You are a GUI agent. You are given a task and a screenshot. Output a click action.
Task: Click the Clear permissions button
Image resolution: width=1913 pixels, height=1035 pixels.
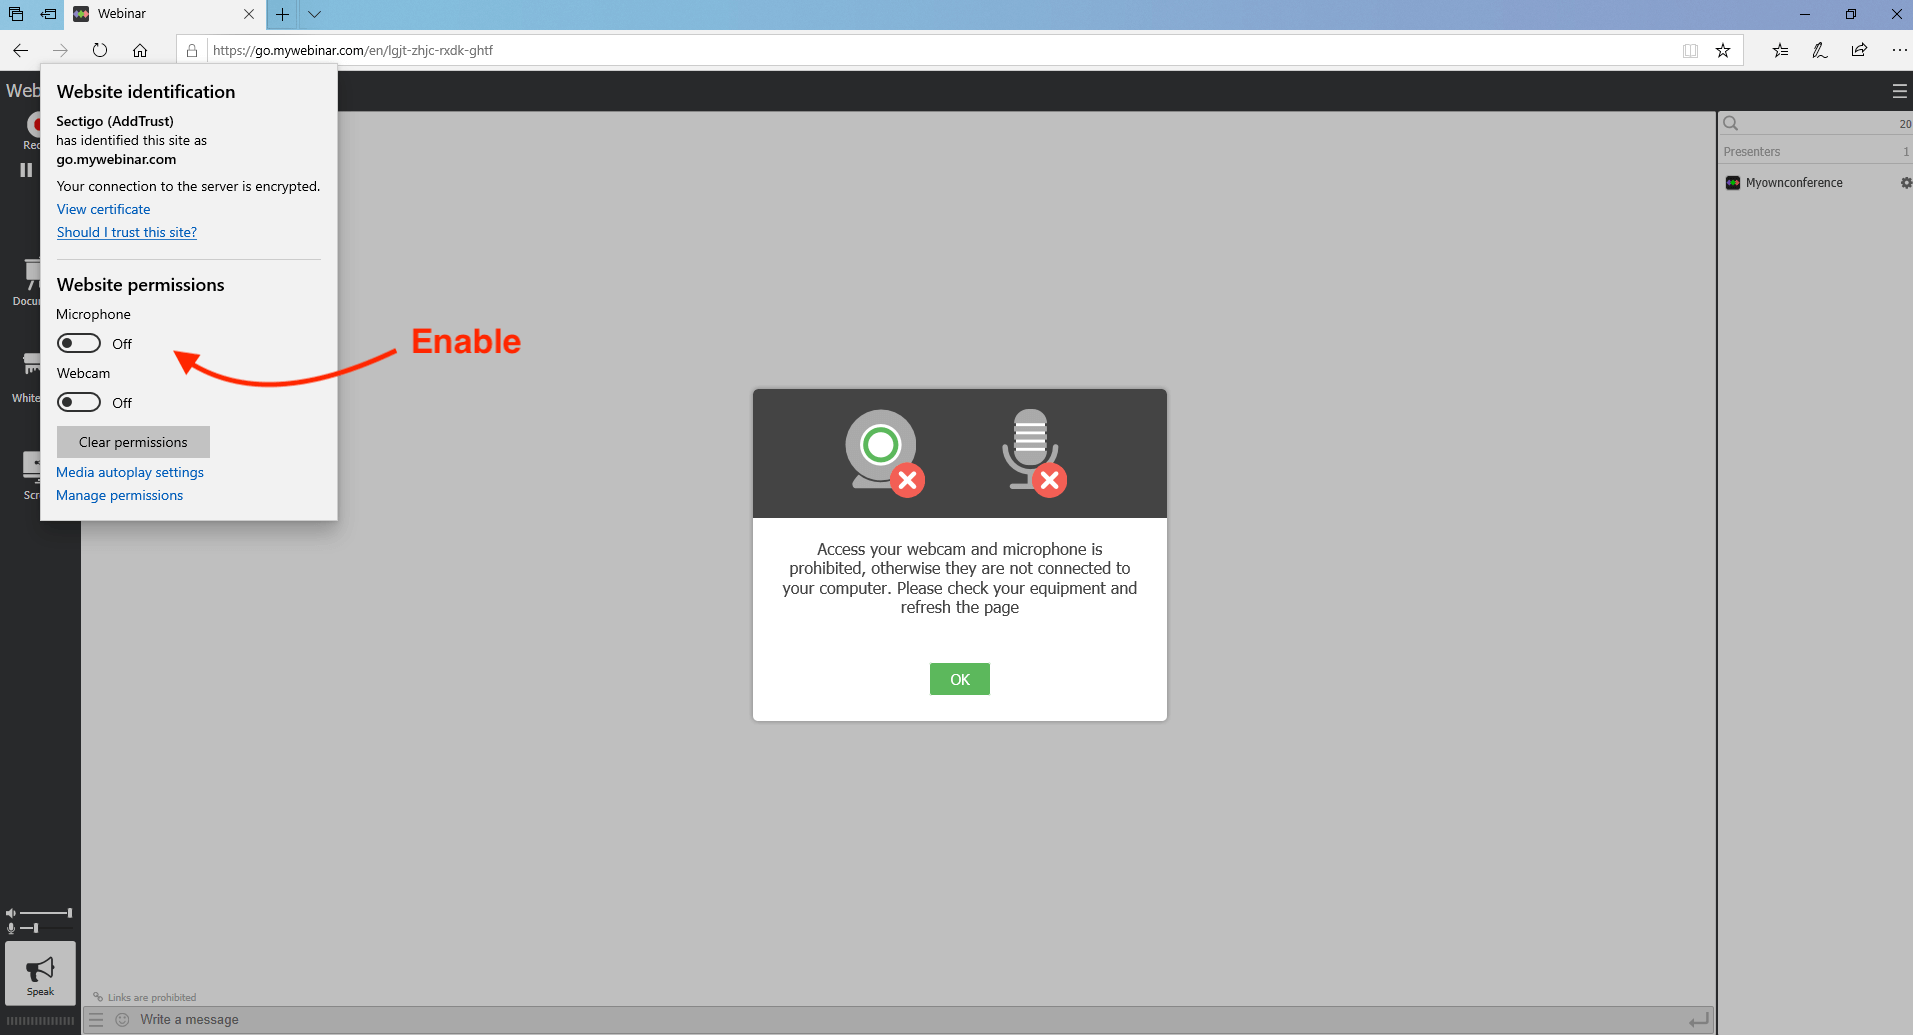click(x=133, y=442)
